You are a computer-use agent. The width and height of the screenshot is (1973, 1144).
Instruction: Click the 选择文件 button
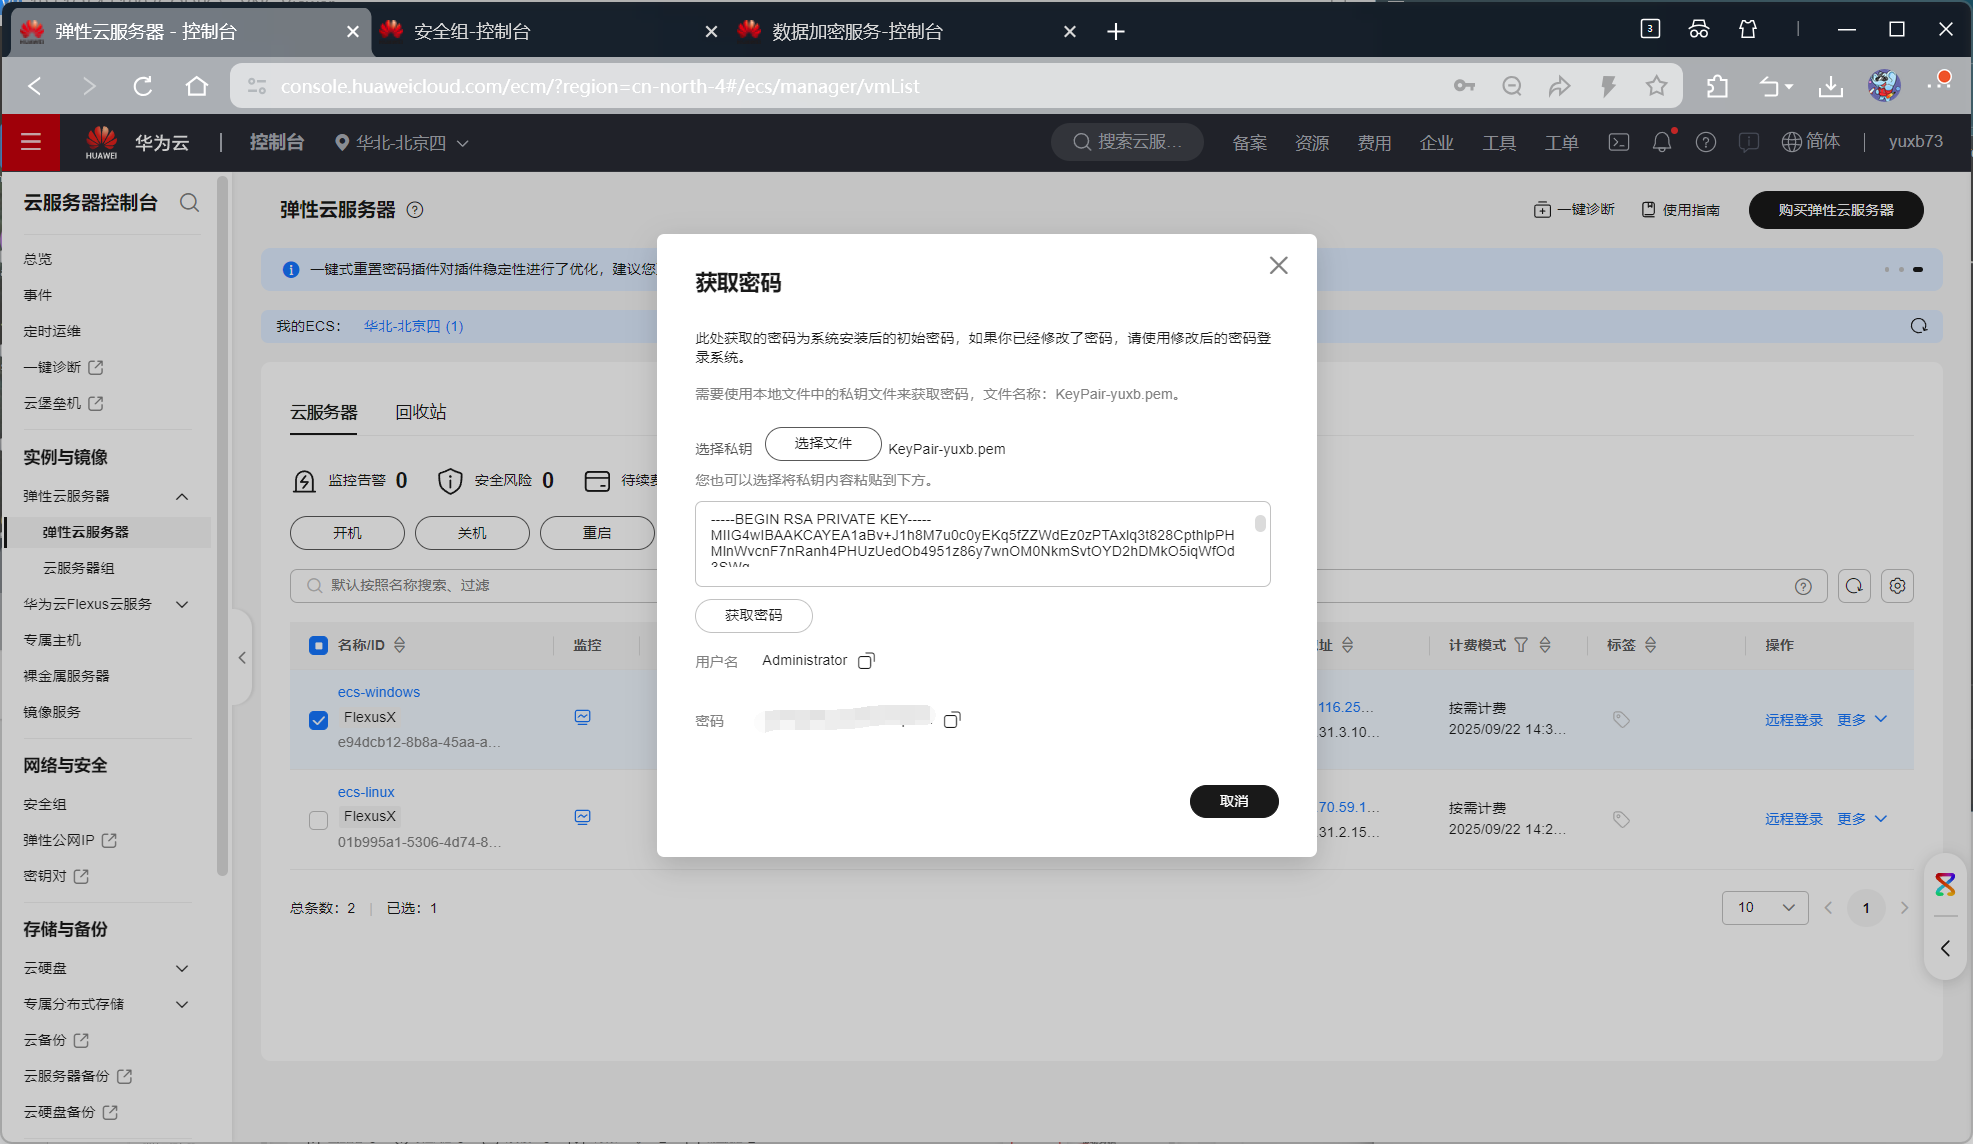pyautogui.click(x=823, y=444)
